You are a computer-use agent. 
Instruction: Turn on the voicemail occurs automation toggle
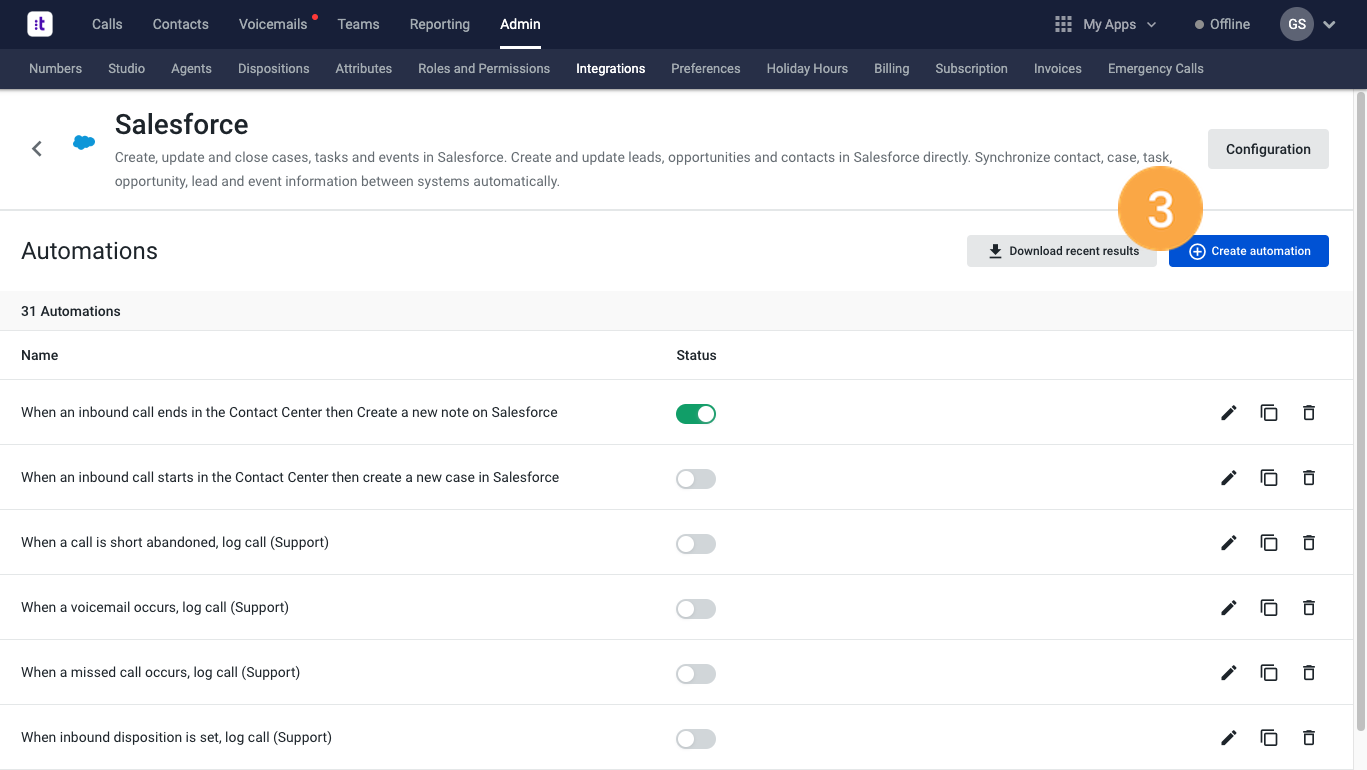coord(696,609)
